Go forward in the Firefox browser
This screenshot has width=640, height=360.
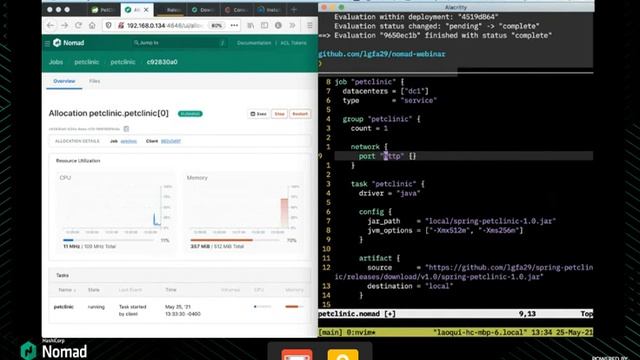click(x=64, y=25)
